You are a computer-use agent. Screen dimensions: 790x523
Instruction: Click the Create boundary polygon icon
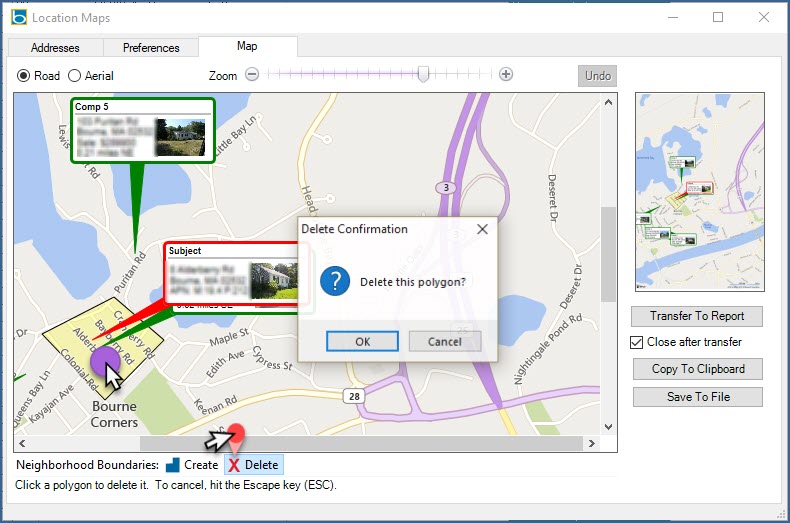[x=173, y=465]
